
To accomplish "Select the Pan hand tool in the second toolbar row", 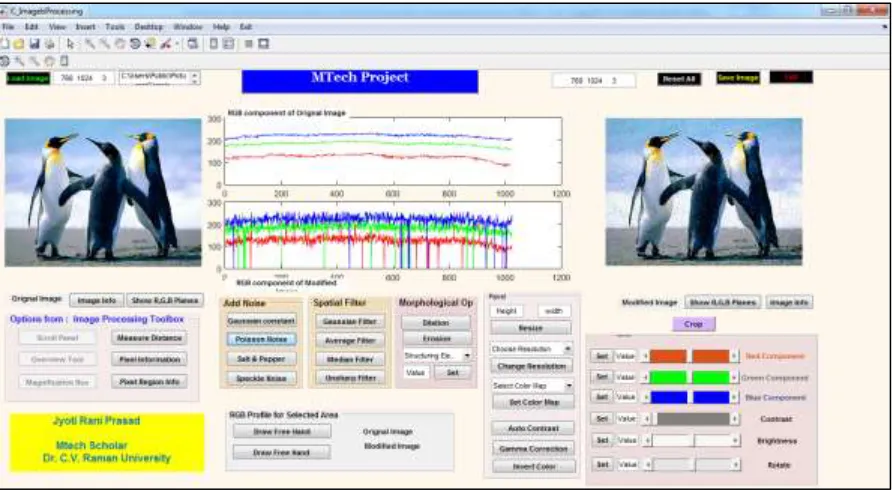I will 49,61.
